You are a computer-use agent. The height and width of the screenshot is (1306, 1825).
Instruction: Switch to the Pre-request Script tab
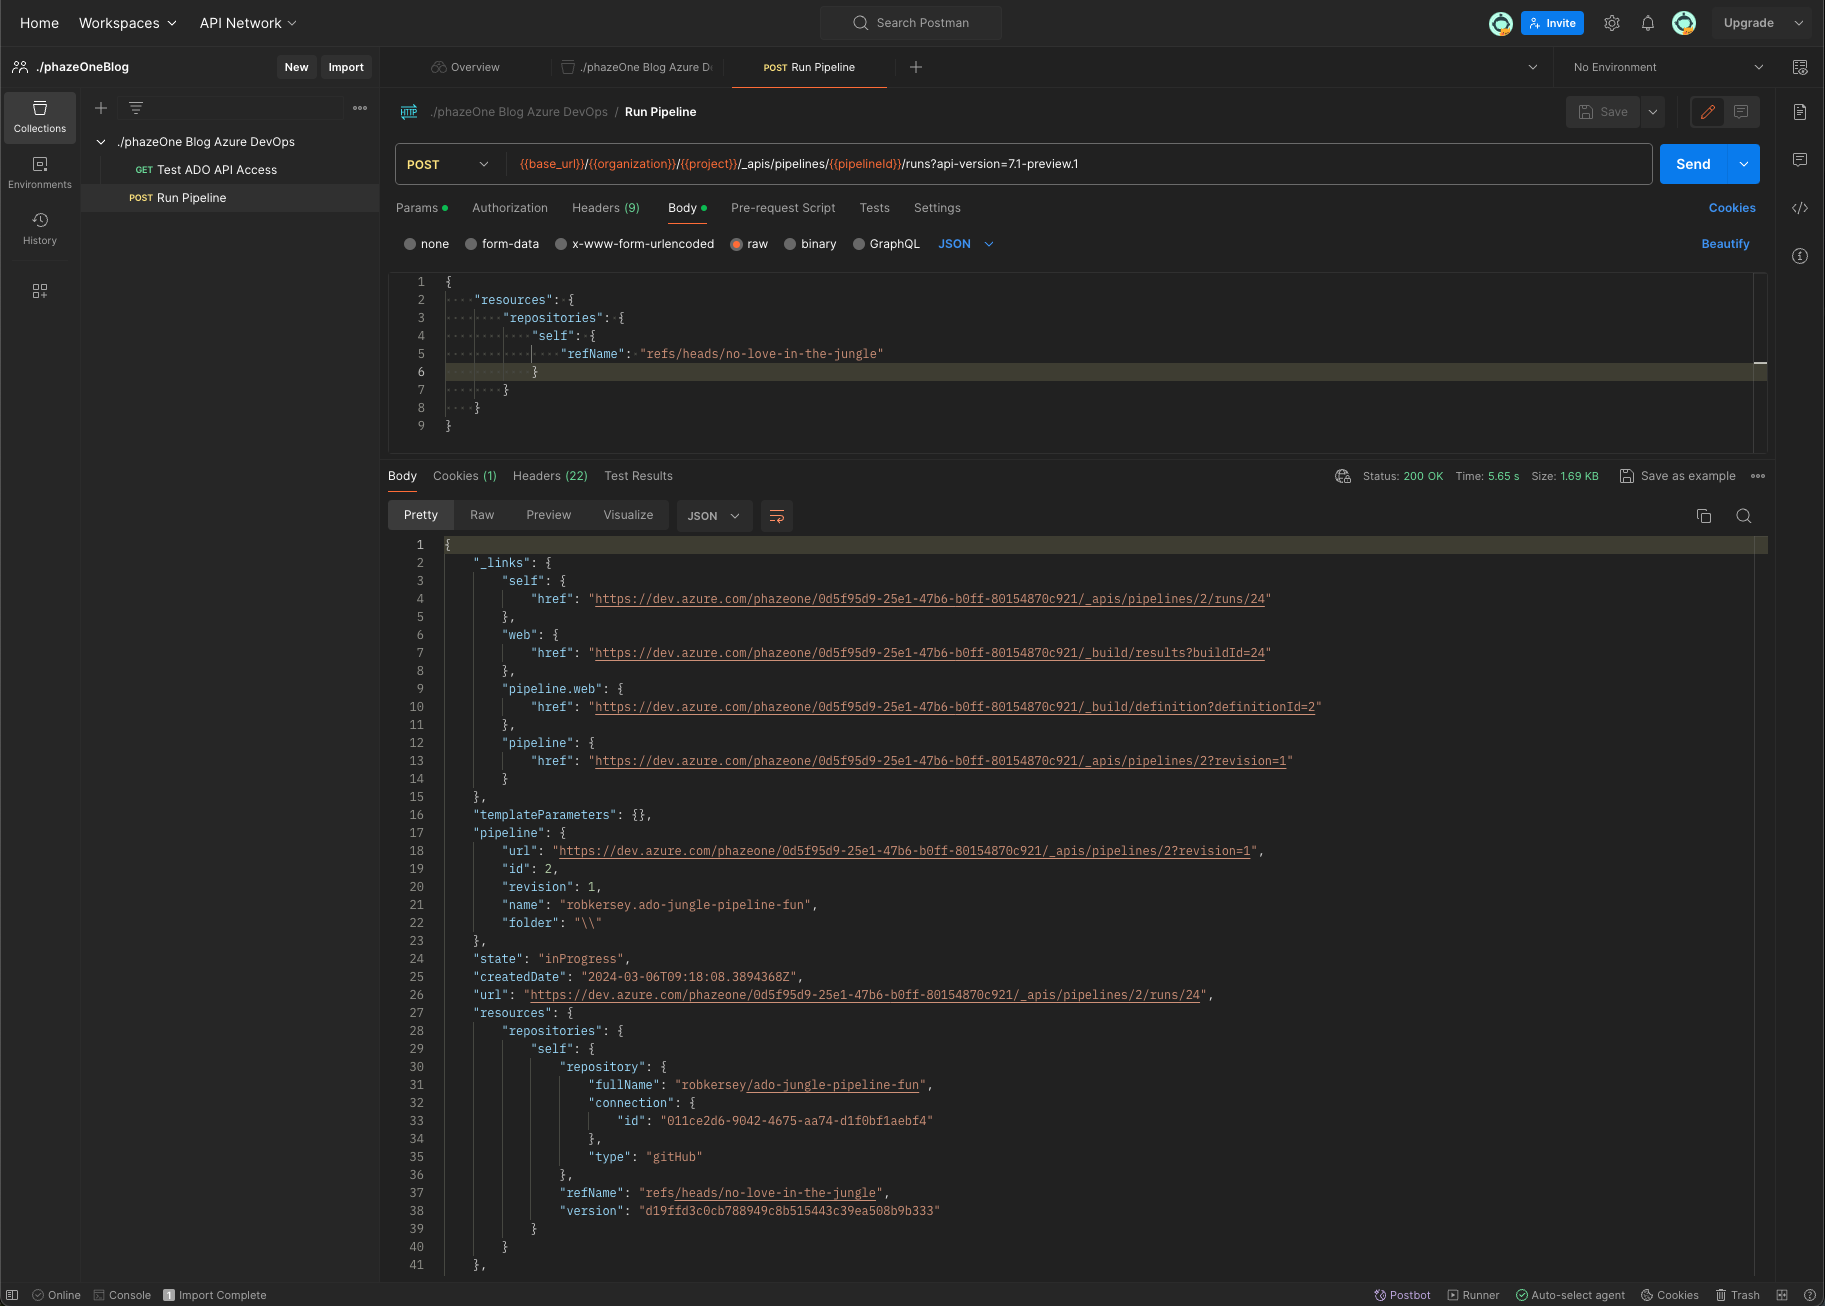(x=783, y=208)
